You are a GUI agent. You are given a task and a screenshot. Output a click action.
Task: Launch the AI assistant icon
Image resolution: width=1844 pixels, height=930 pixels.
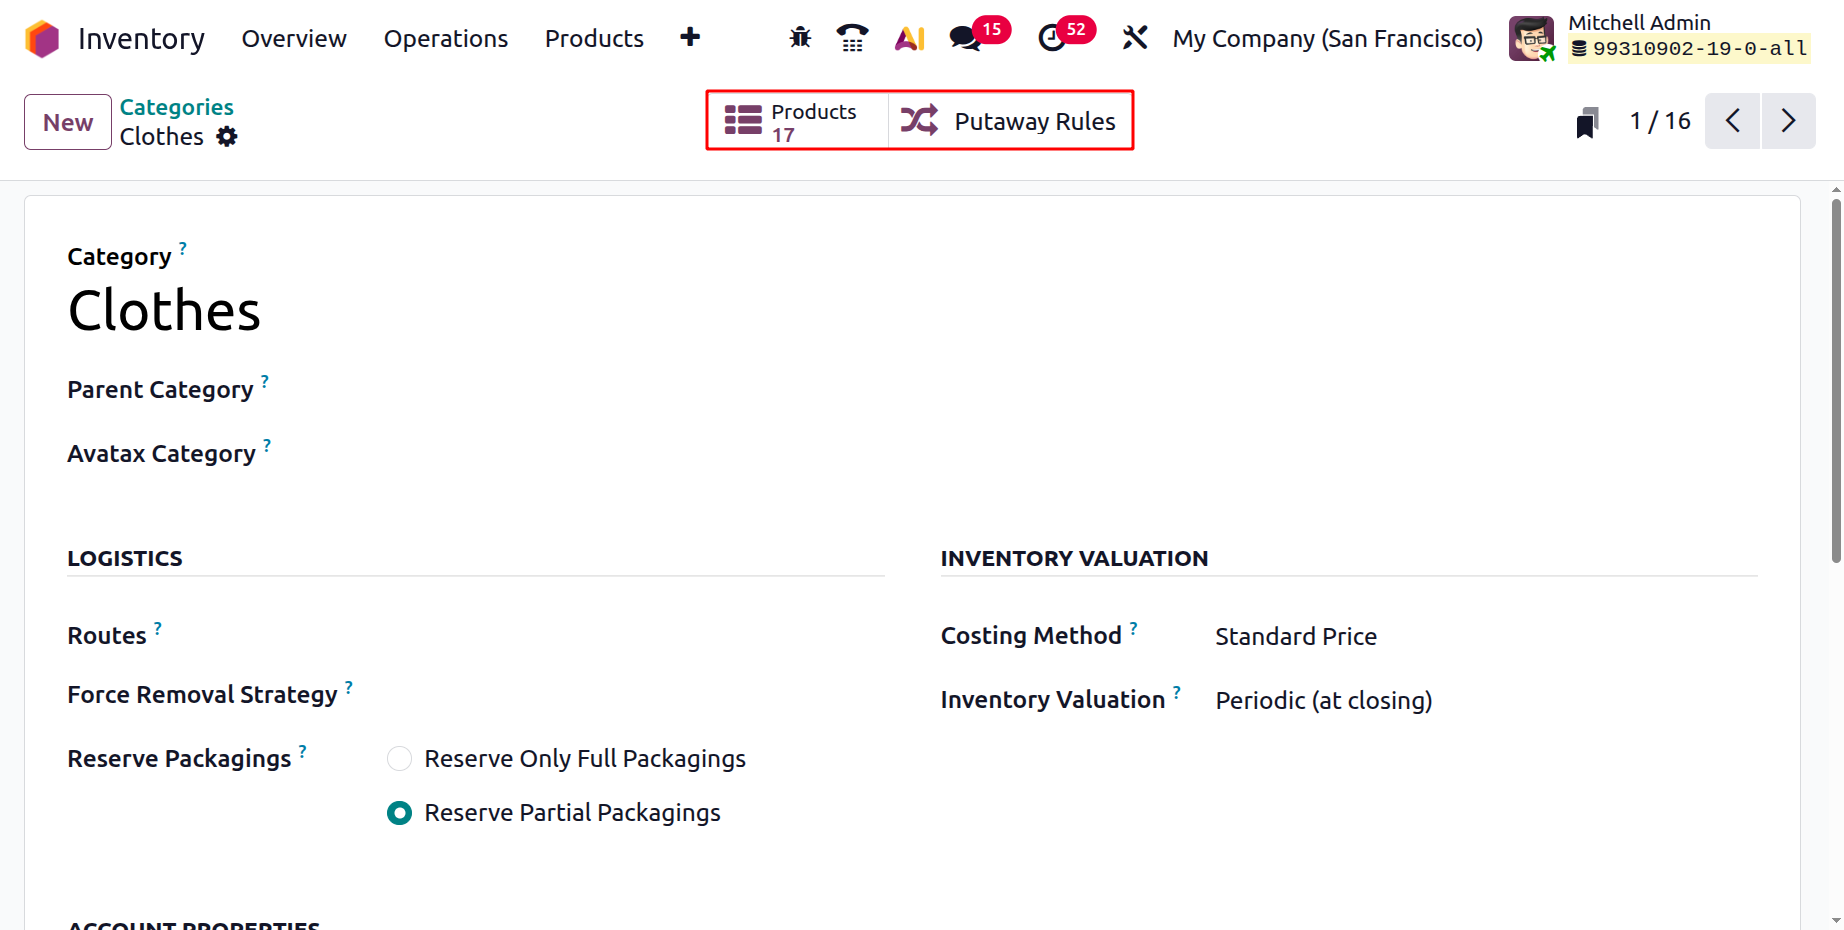point(909,38)
